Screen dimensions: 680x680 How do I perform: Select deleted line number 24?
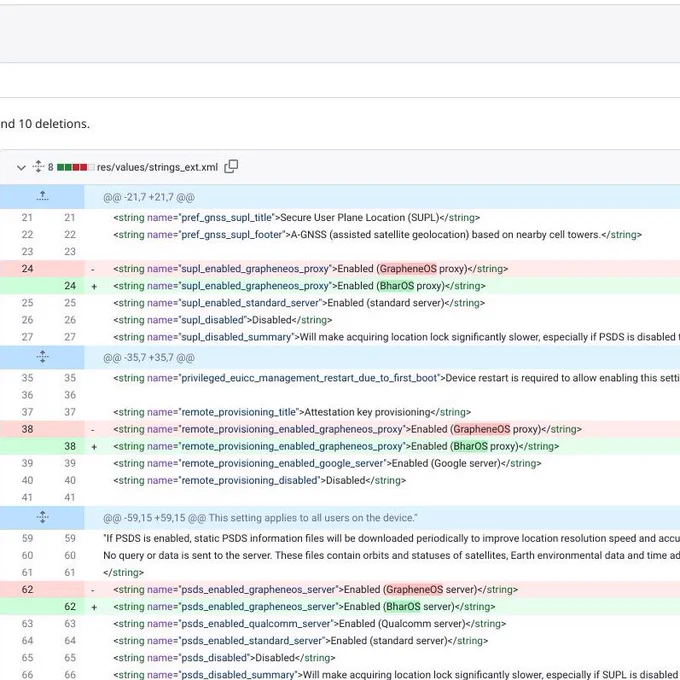(x=27, y=269)
